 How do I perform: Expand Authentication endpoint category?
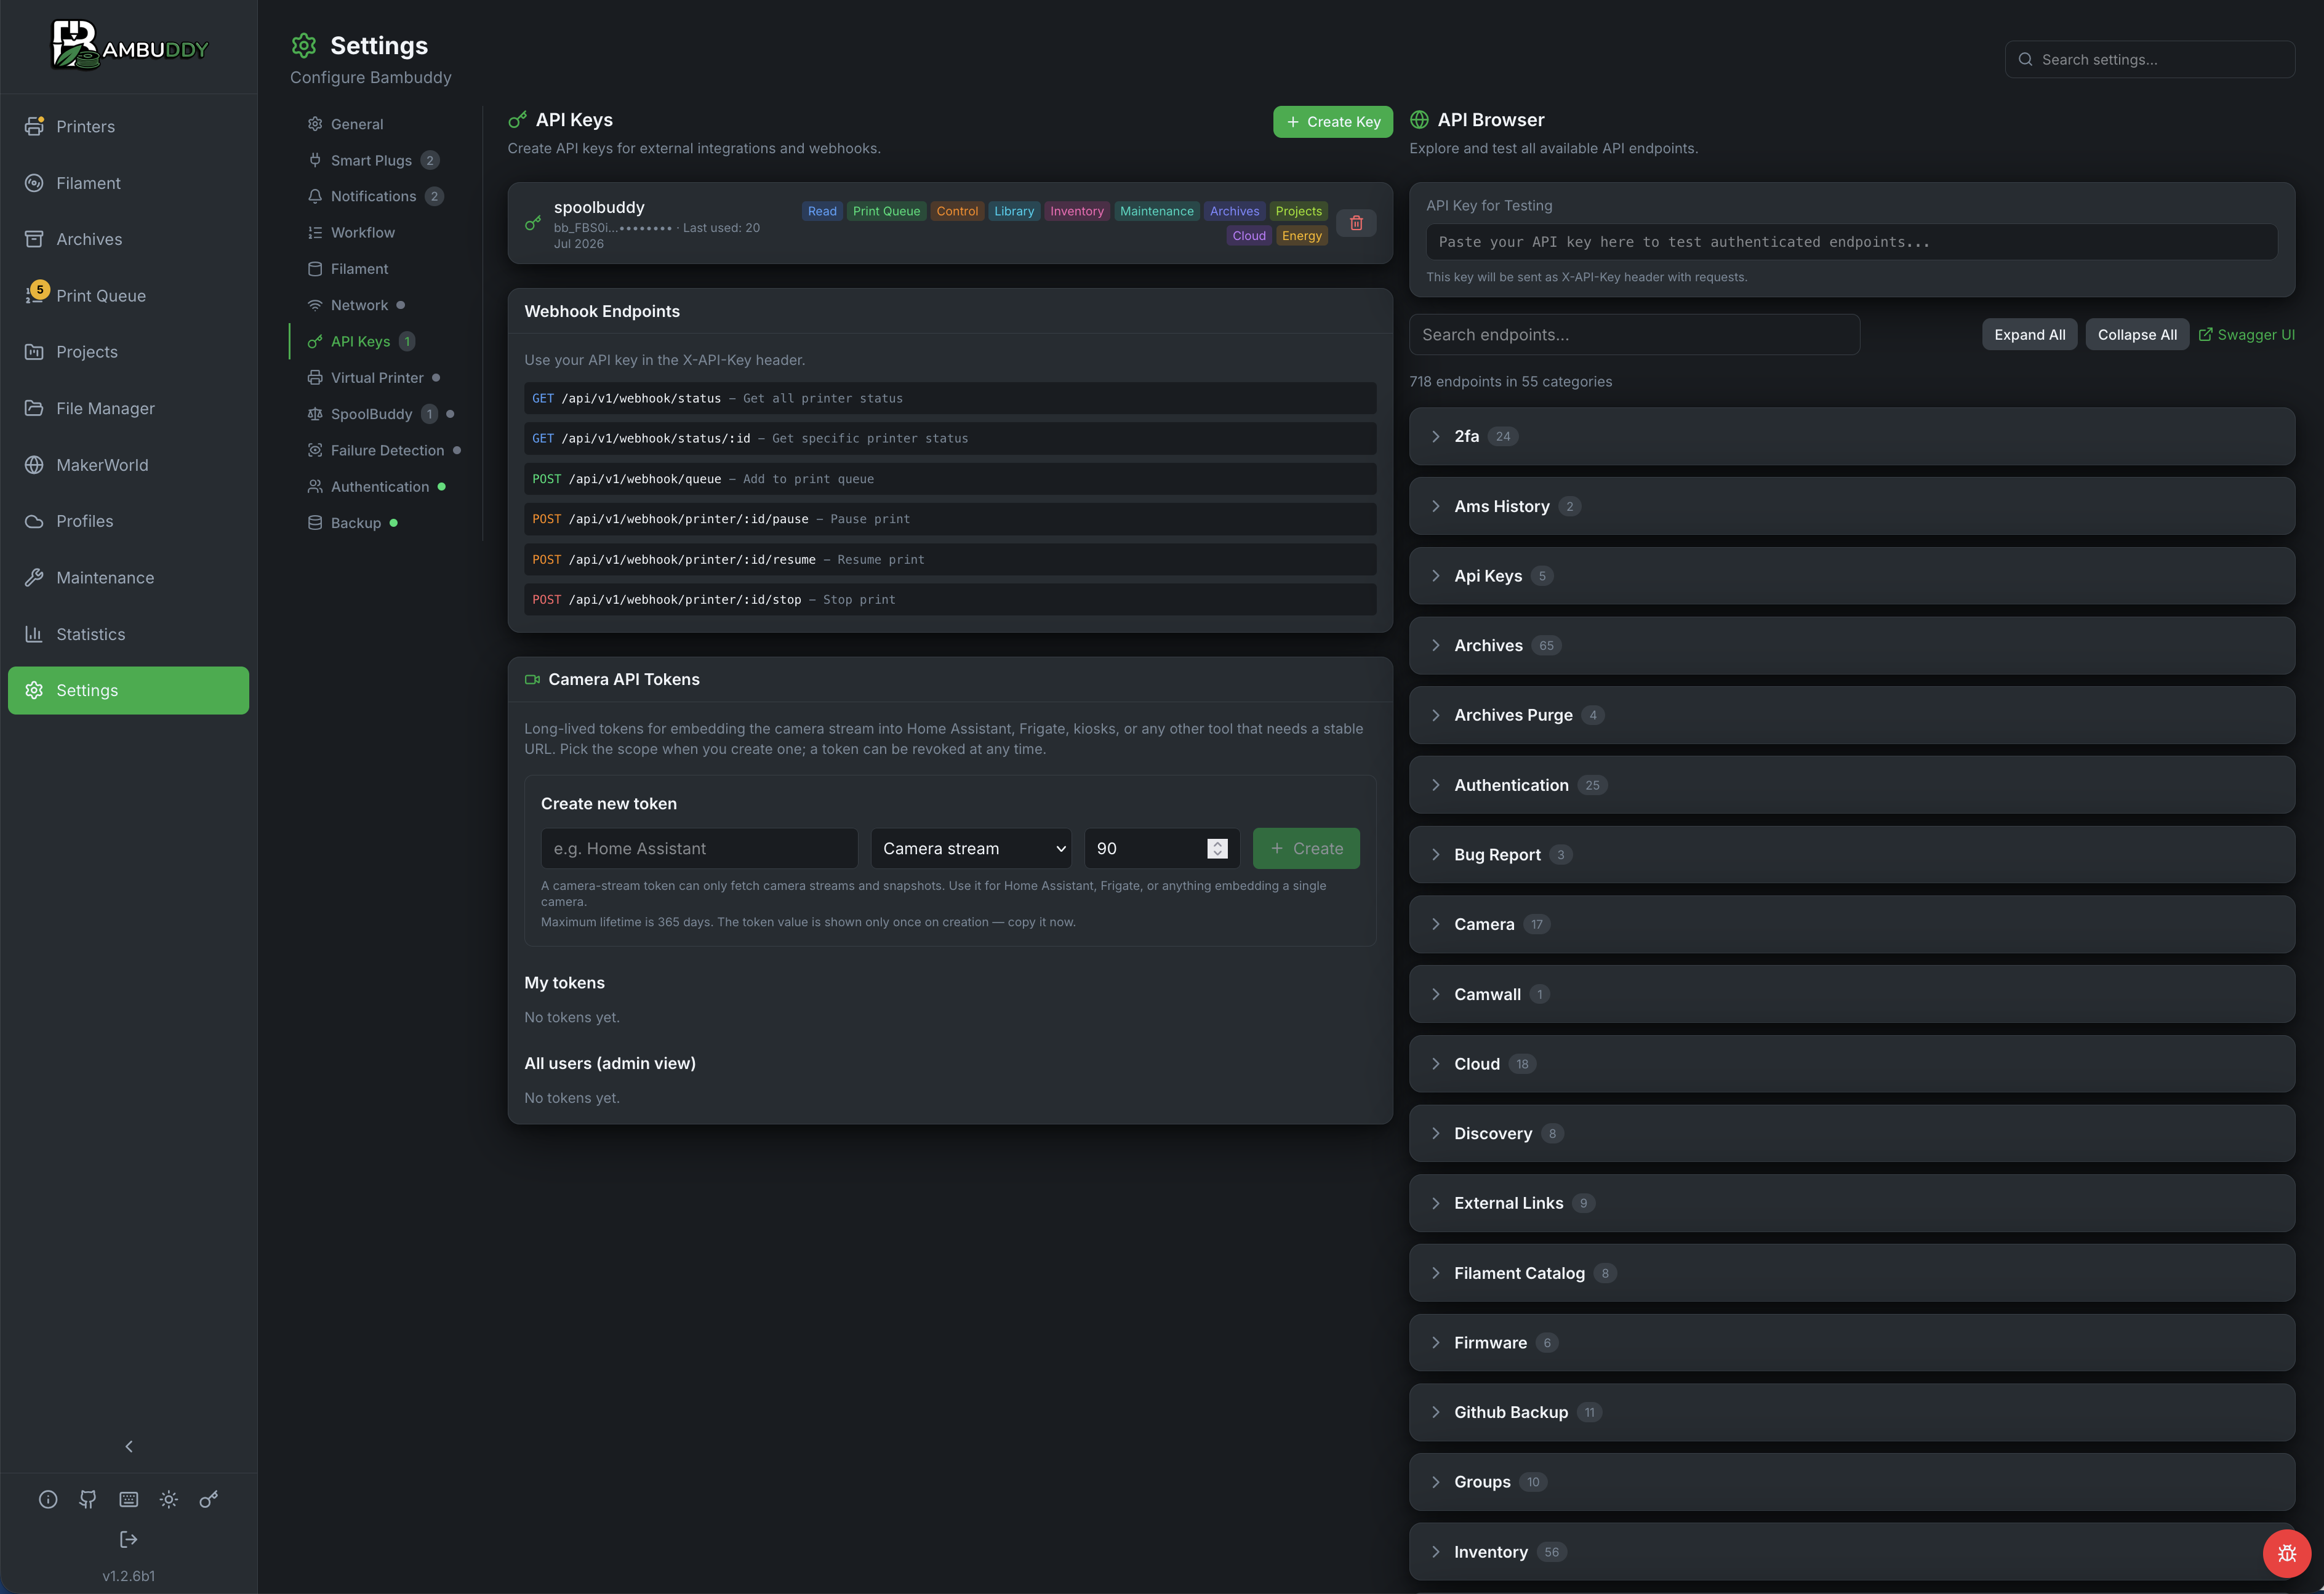point(1852,785)
